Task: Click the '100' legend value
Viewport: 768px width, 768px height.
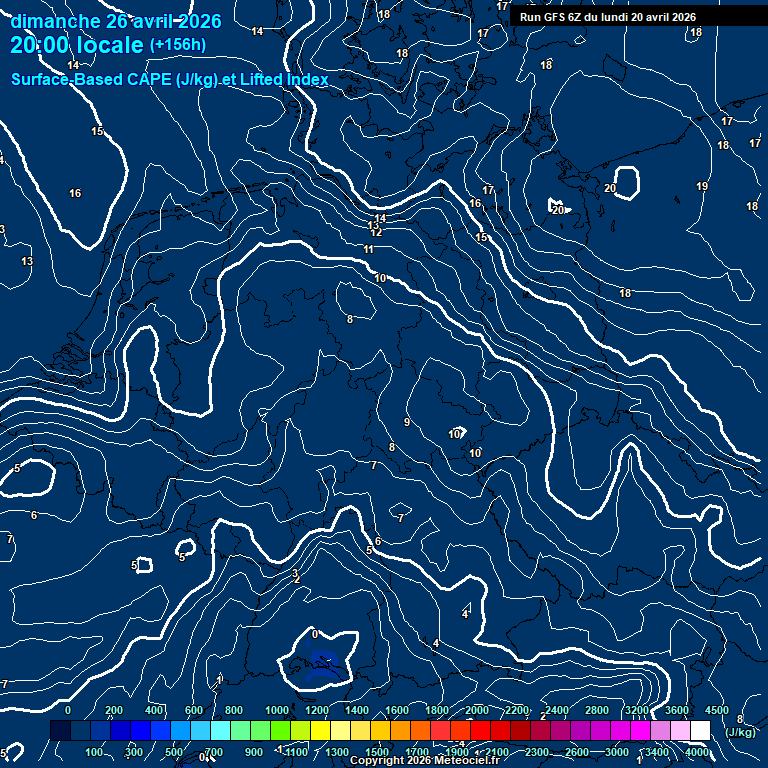Action: coord(94,752)
